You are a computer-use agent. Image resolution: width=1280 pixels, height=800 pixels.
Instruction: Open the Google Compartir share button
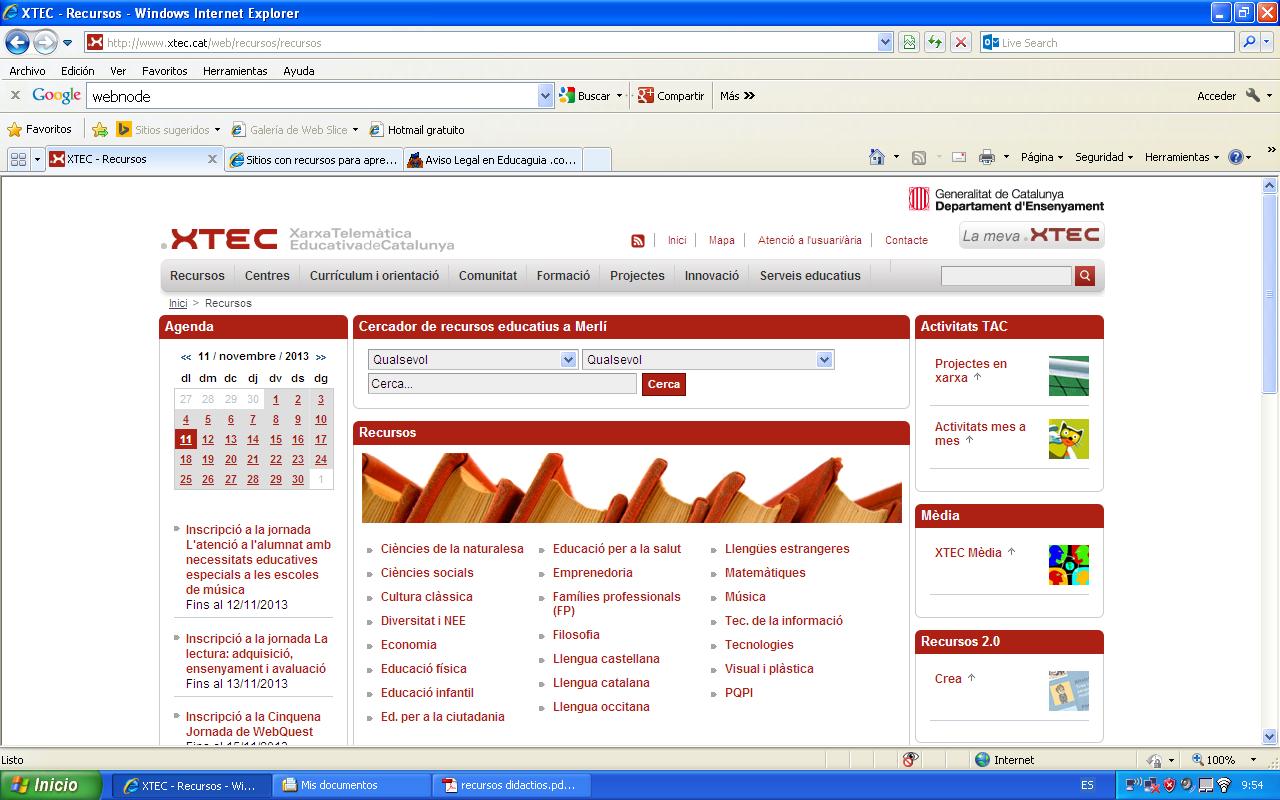tap(671, 96)
